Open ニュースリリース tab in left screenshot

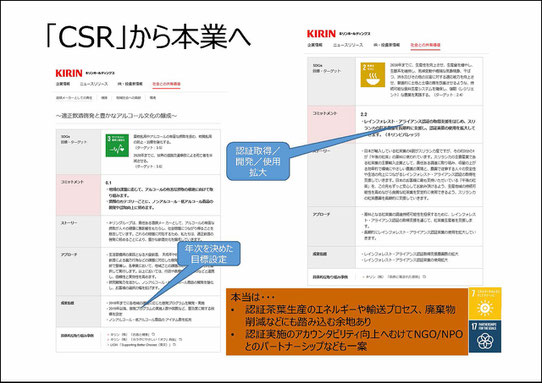94,84
